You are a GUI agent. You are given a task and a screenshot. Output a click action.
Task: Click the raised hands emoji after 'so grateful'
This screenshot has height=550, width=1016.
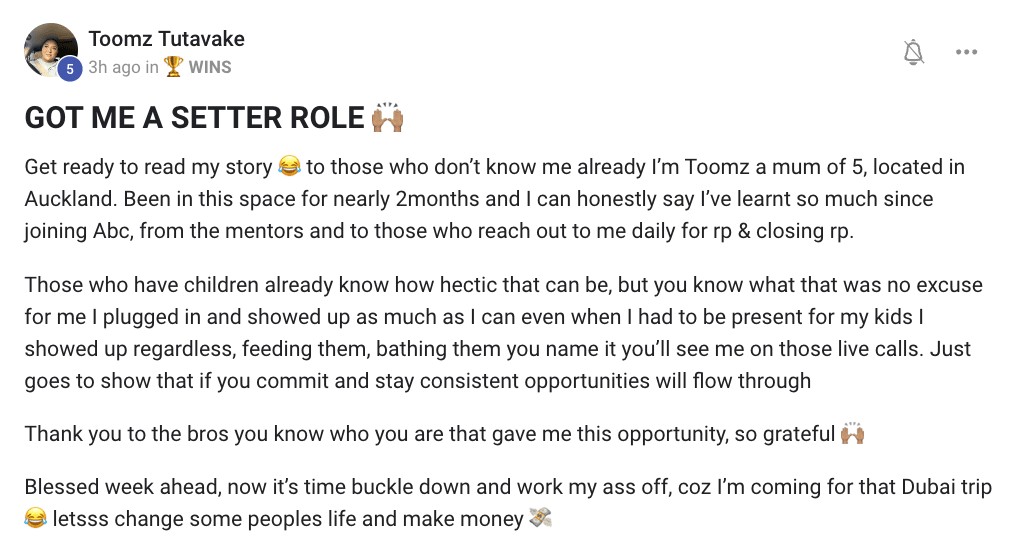pos(852,433)
